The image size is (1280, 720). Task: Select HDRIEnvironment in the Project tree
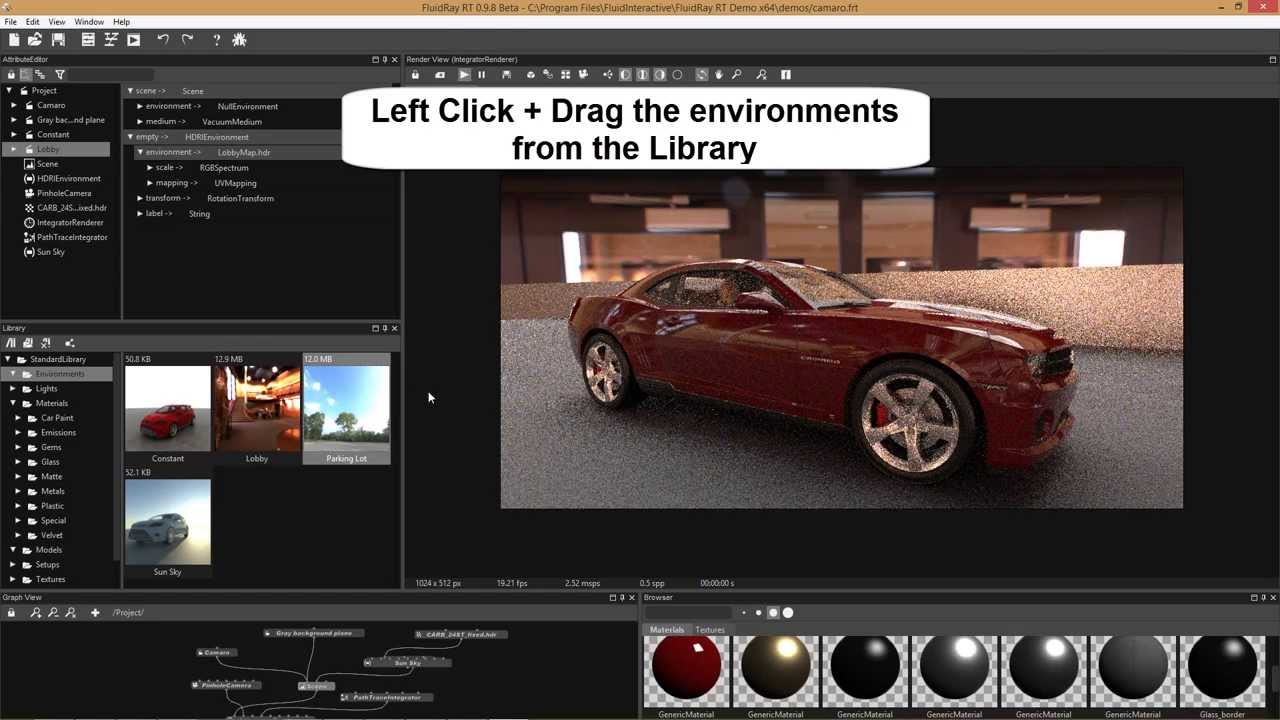coord(68,179)
